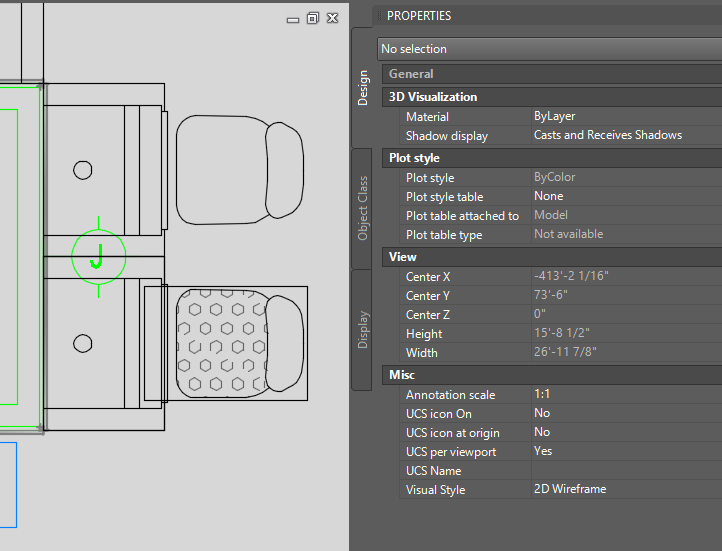
Task: Select the upper small circle on the desk
Action: tap(82, 170)
